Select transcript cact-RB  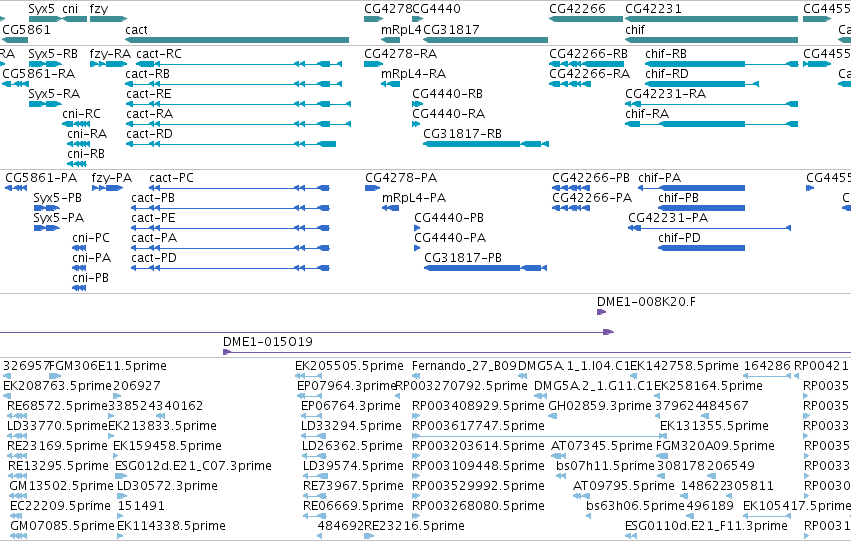click(234, 84)
